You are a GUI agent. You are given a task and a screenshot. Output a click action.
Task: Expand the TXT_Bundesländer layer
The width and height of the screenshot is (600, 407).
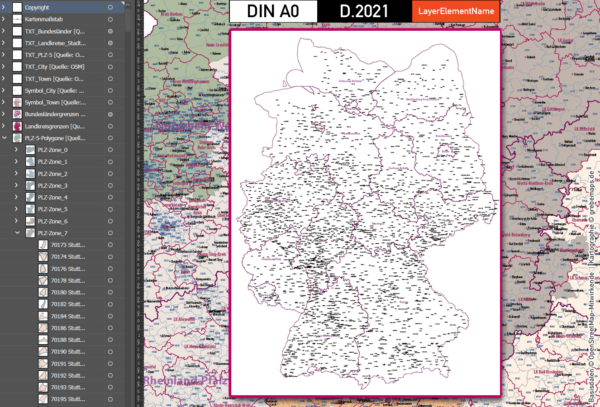[3, 31]
